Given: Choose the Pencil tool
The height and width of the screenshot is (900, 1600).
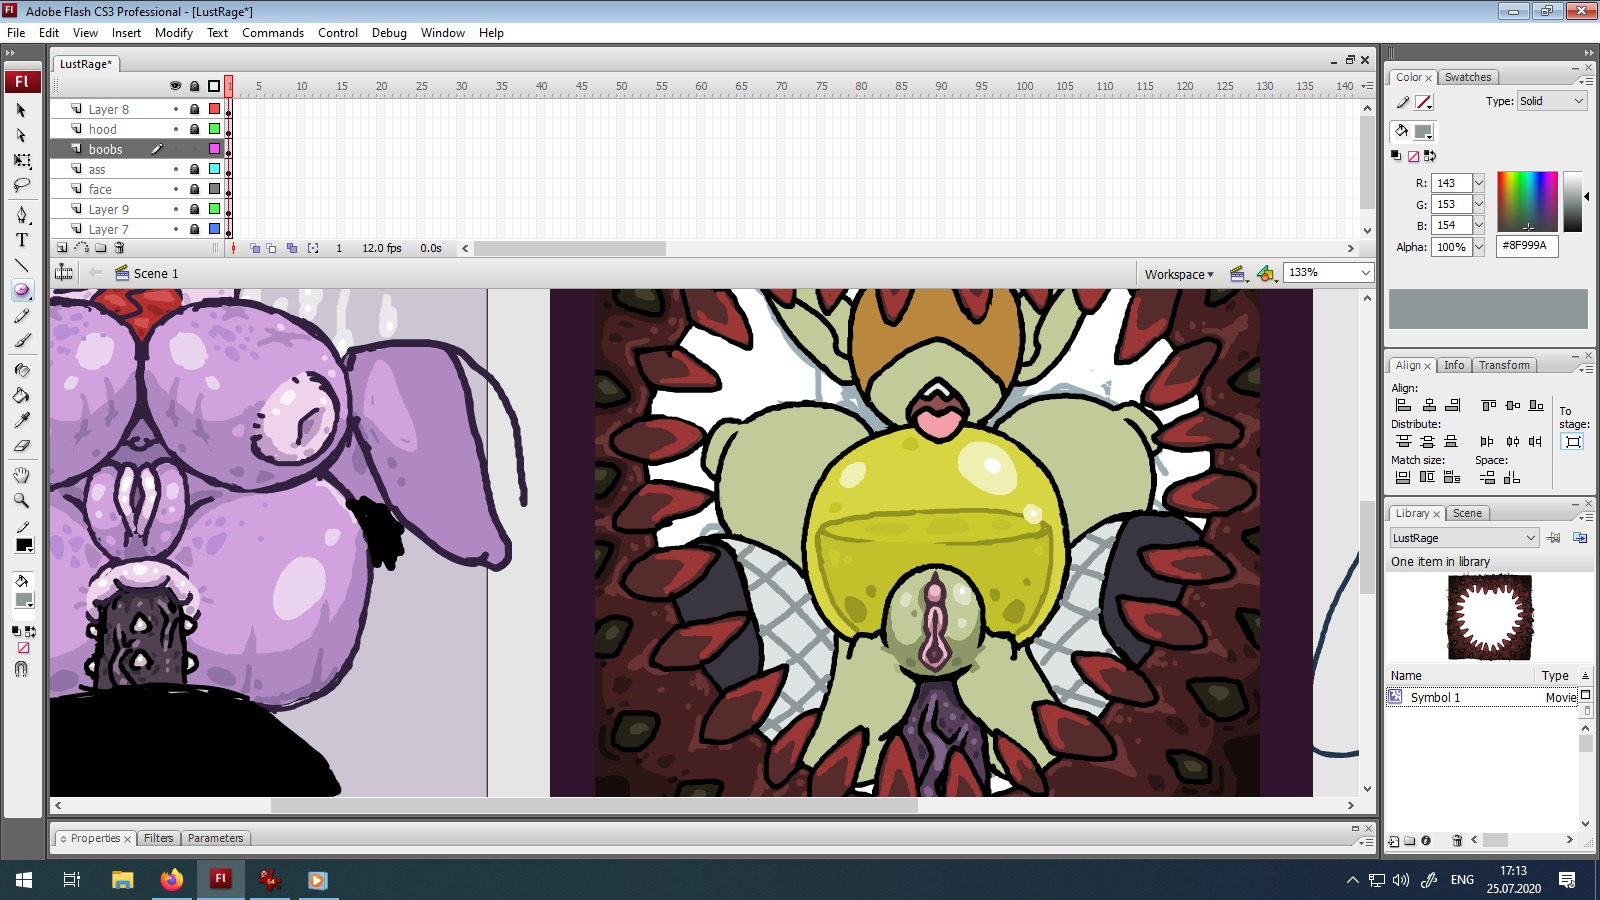Looking at the screenshot, I should click(x=21, y=316).
